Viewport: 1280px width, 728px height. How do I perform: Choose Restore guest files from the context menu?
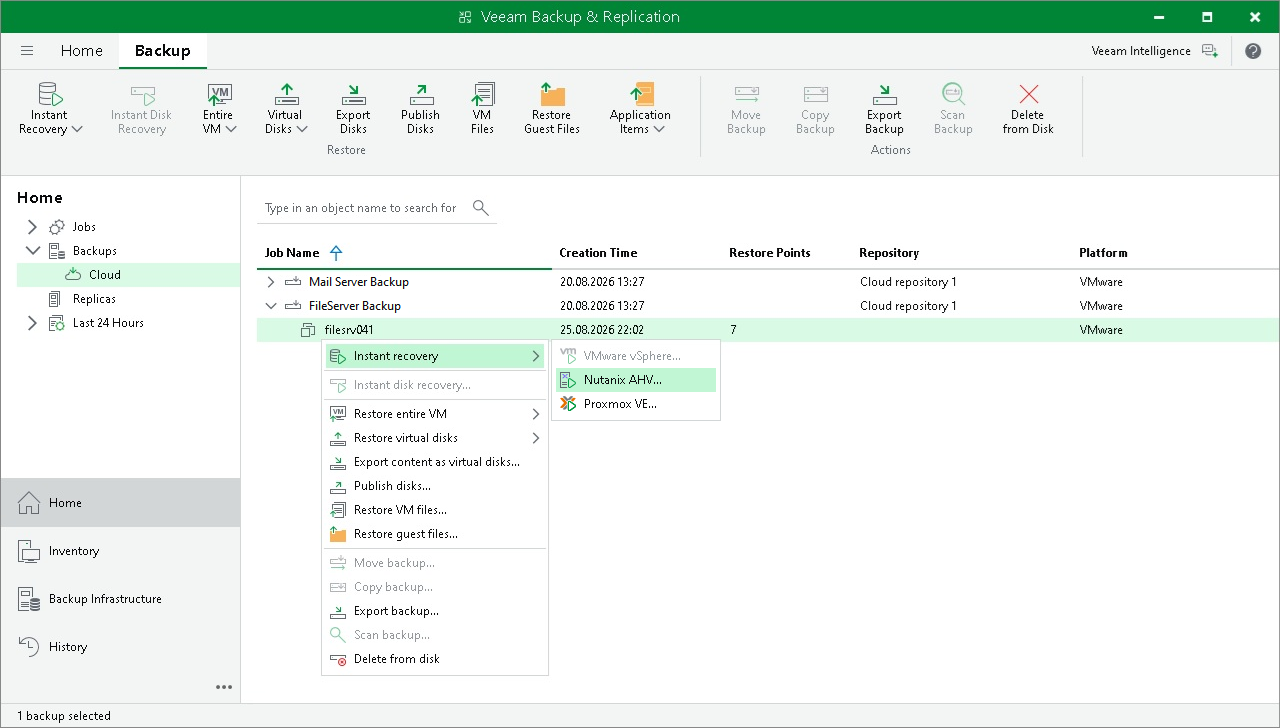tap(435, 534)
